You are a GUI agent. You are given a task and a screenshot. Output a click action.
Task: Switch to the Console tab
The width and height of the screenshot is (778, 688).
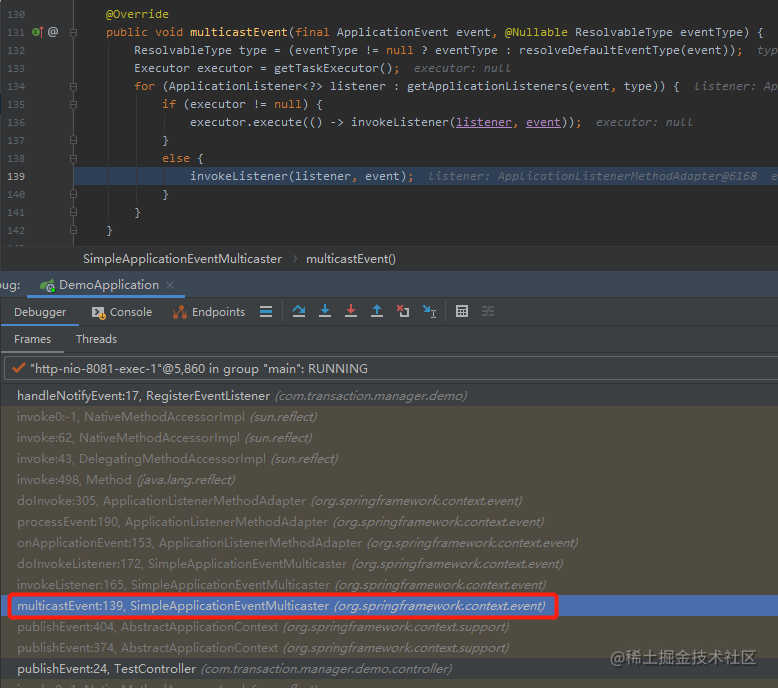click(x=122, y=312)
